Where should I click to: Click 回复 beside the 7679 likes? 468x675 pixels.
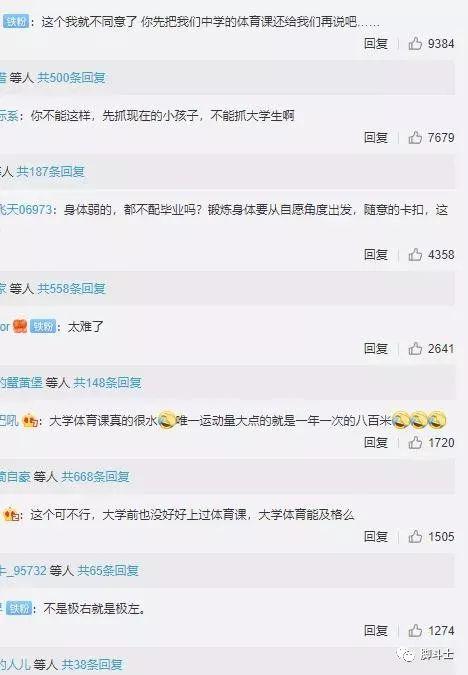[x=376, y=137]
